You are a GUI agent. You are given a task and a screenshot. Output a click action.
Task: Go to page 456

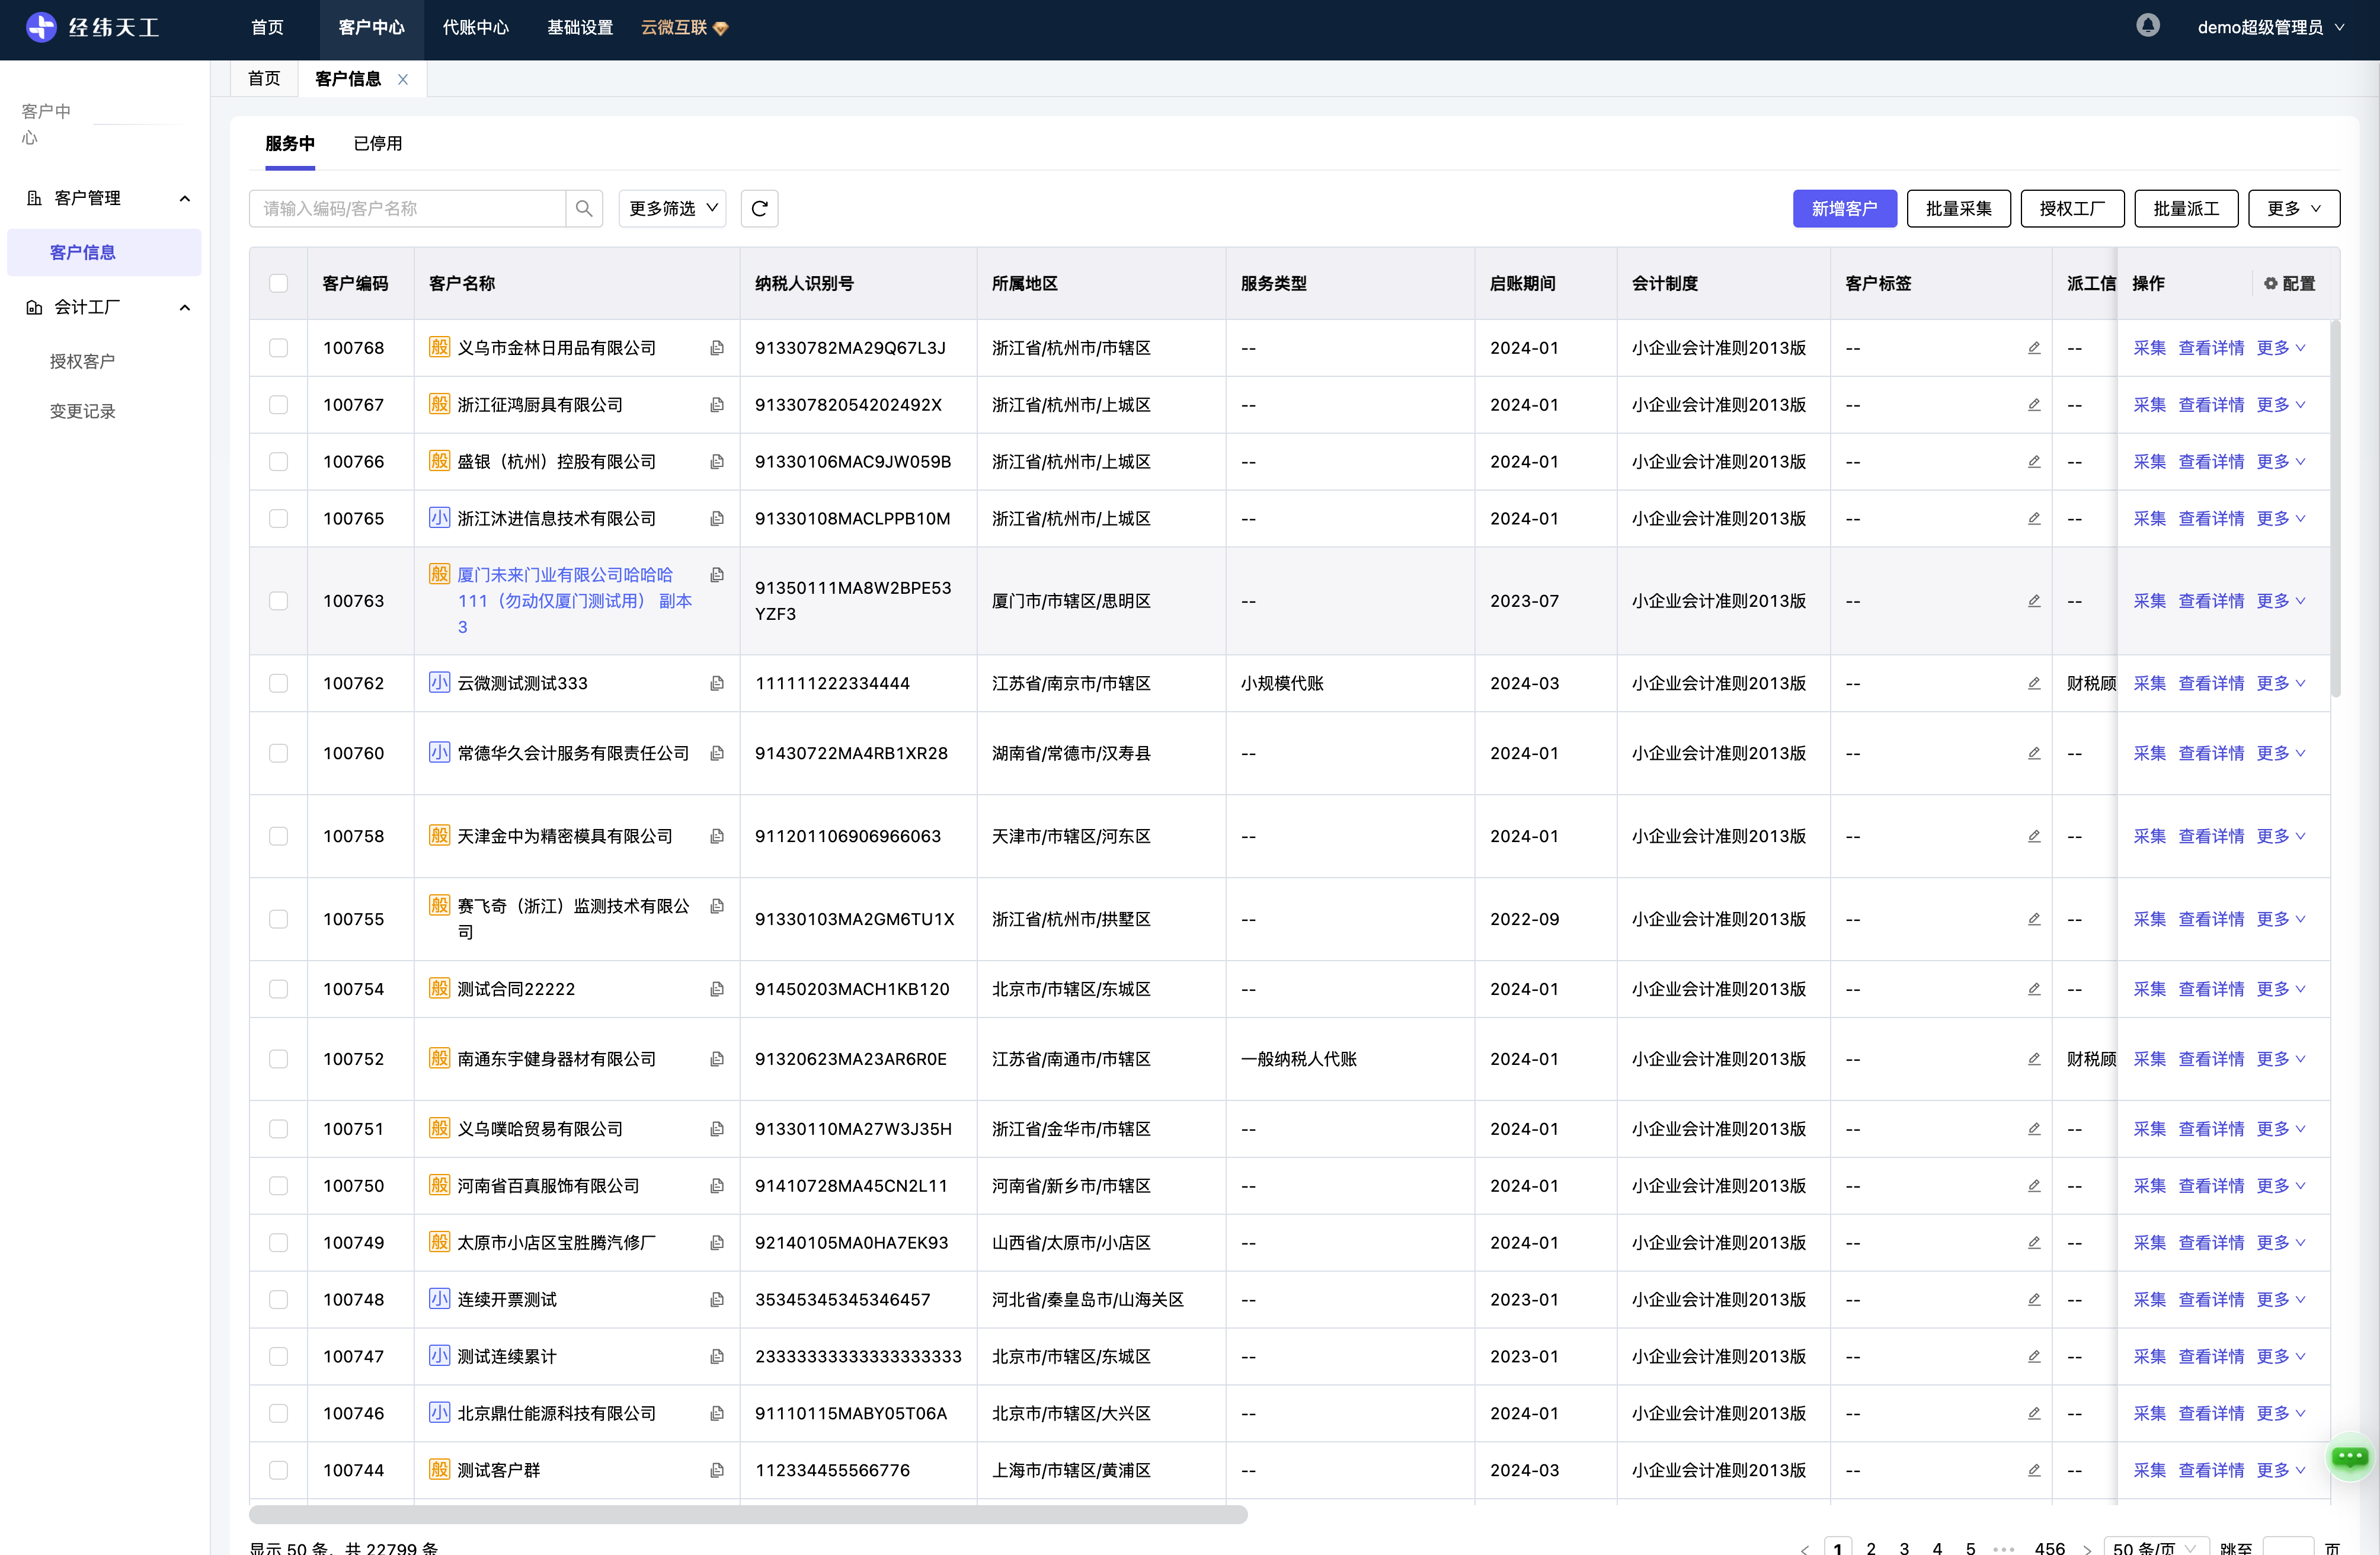coord(2049,1548)
